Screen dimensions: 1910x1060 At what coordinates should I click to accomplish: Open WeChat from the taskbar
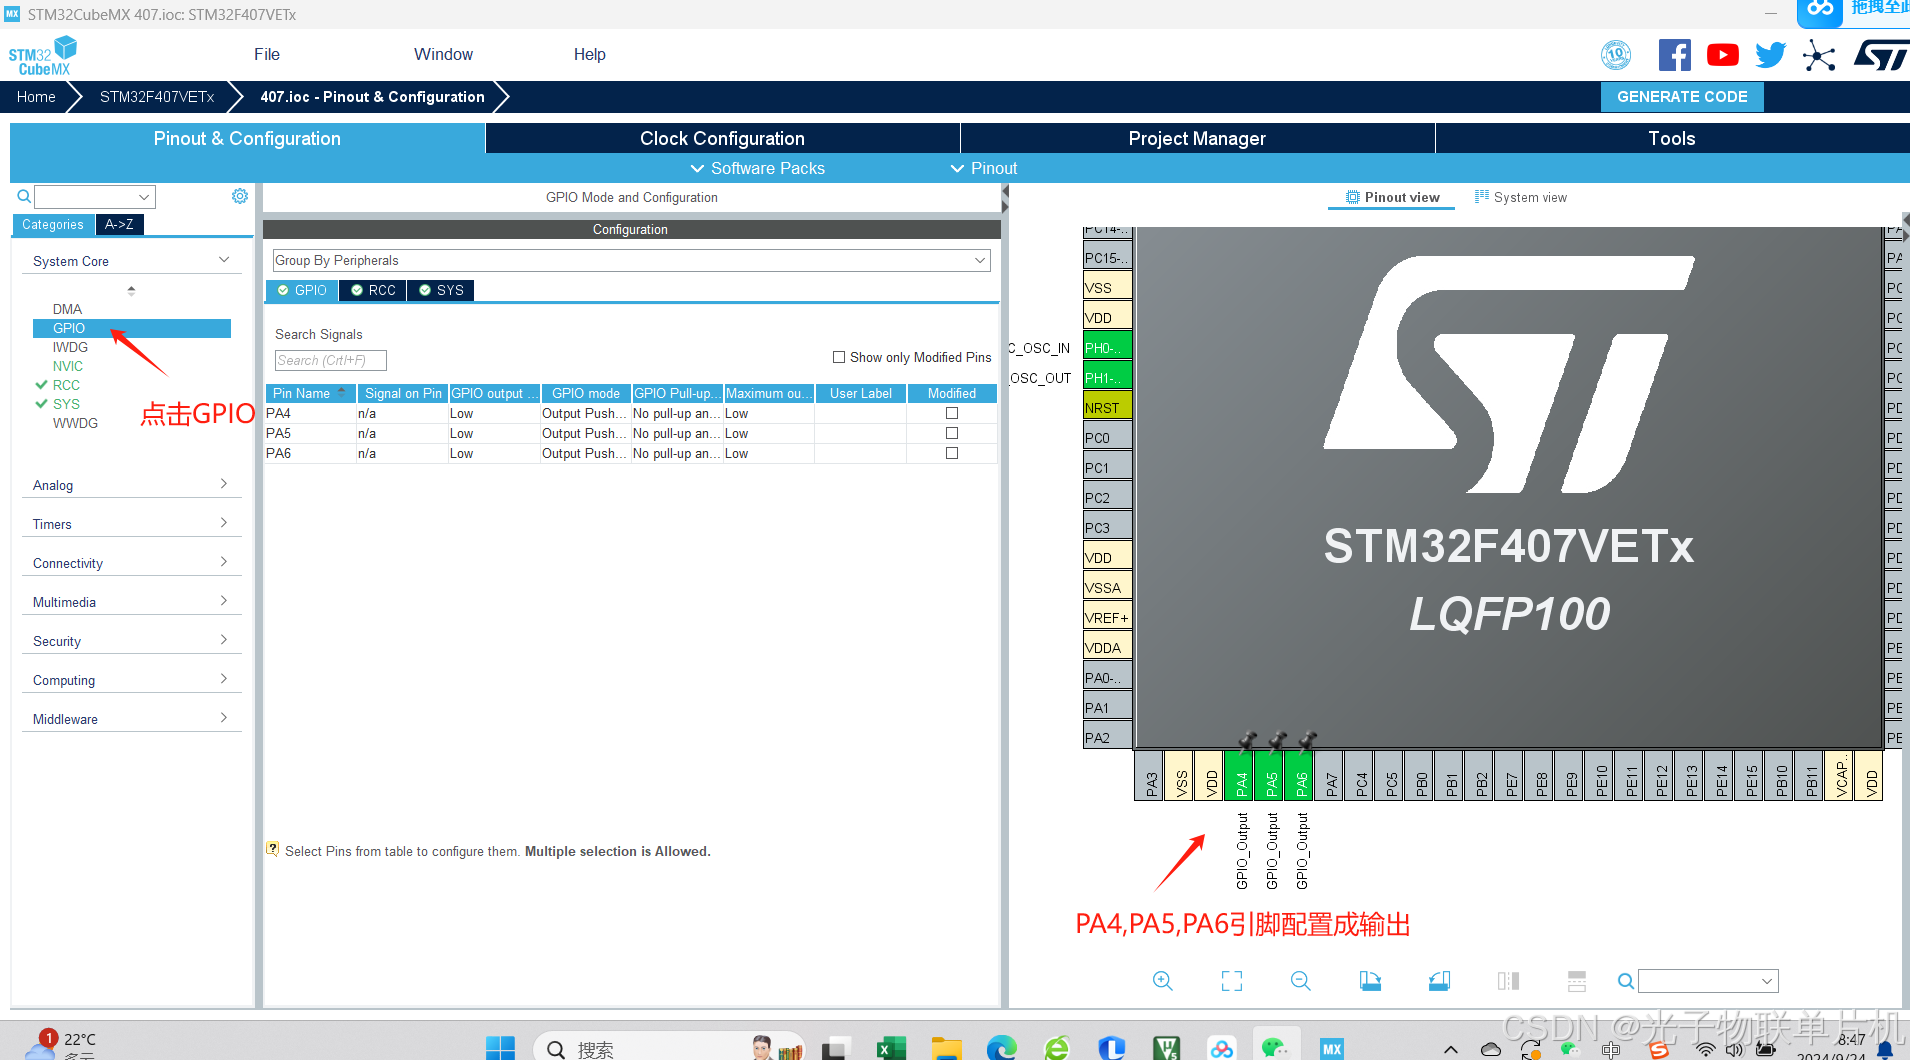point(1274,1048)
